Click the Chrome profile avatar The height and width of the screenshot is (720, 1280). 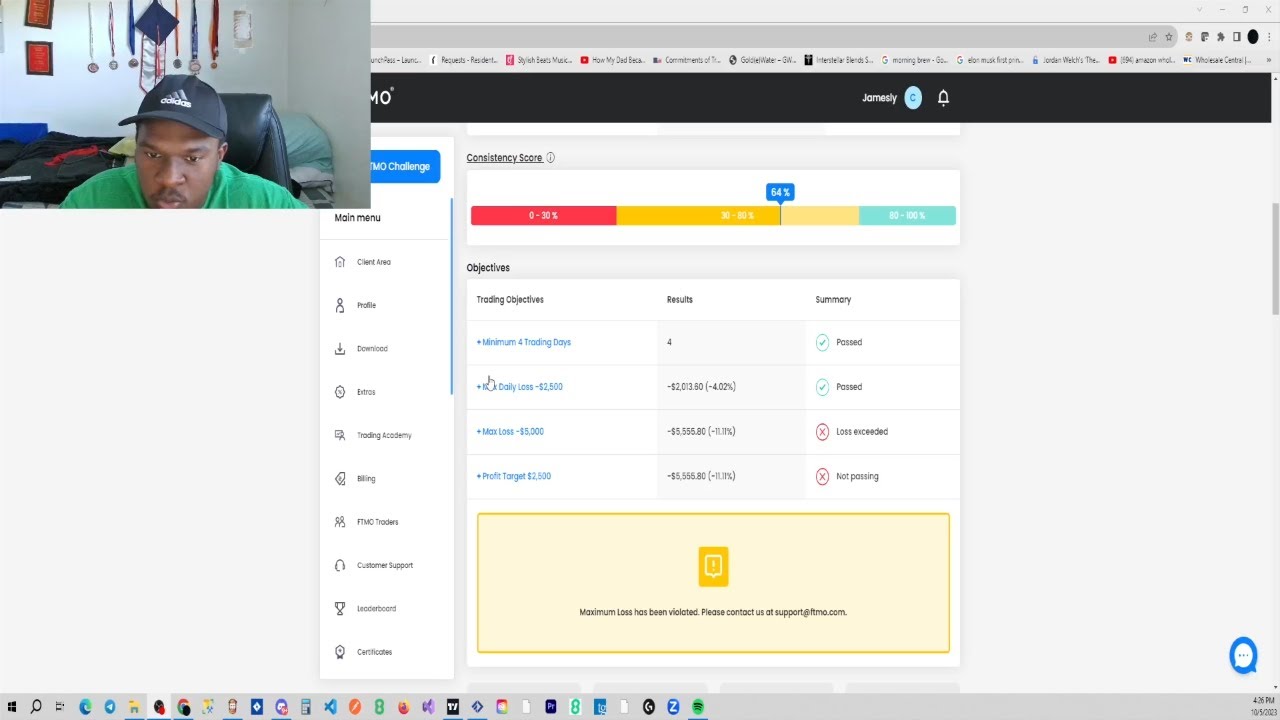tap(1253, 37)
